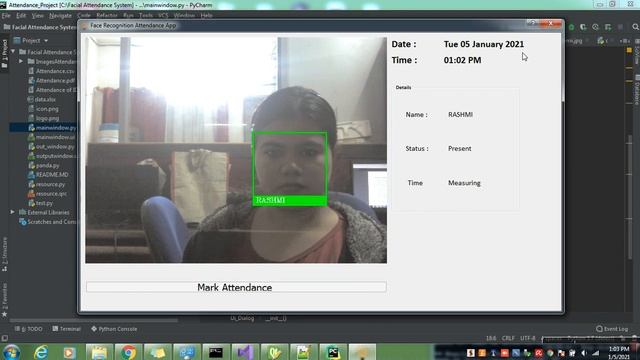The width and height of the screenshot is (640, 360).
Task: Open the Edit menu in PyCharm
Action: [21, 16]
